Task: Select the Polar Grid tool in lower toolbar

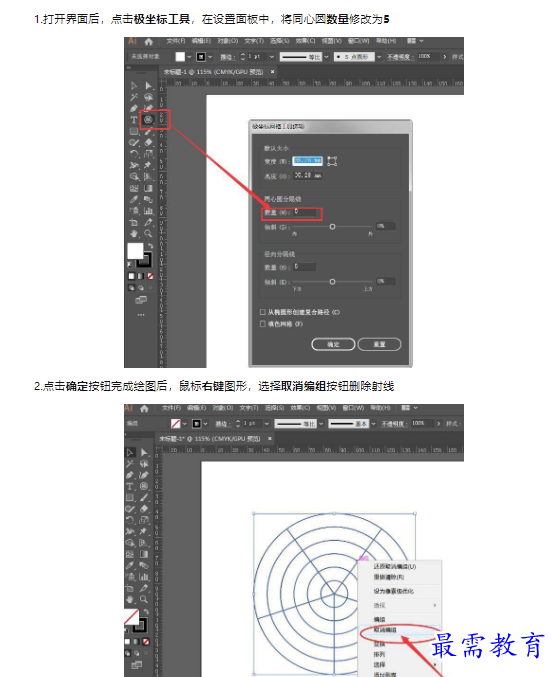Action: pos(144,486)
